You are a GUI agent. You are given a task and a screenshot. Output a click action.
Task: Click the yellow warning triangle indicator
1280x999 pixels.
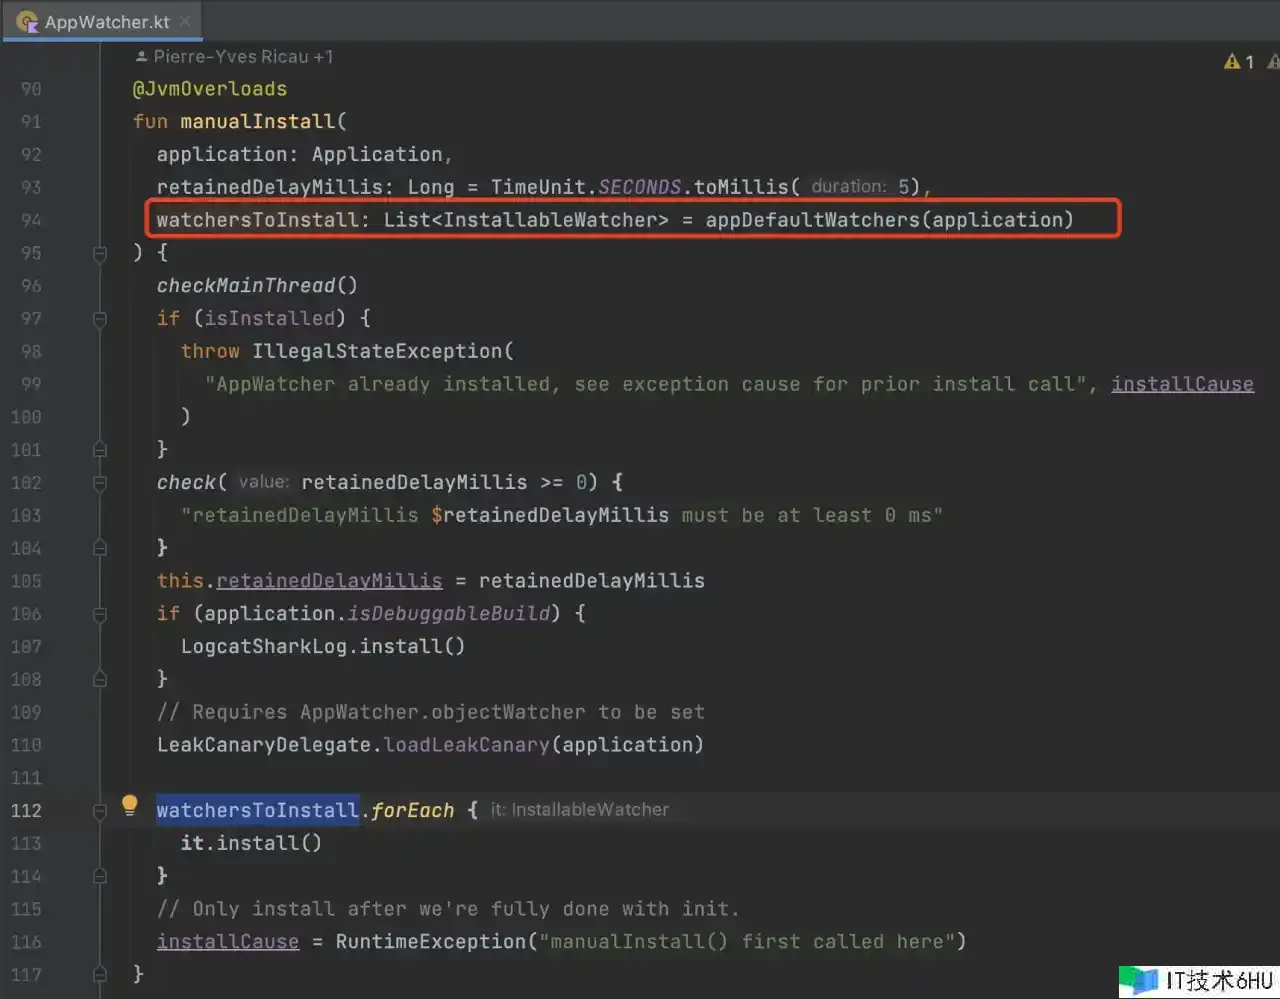[1232, 62]
